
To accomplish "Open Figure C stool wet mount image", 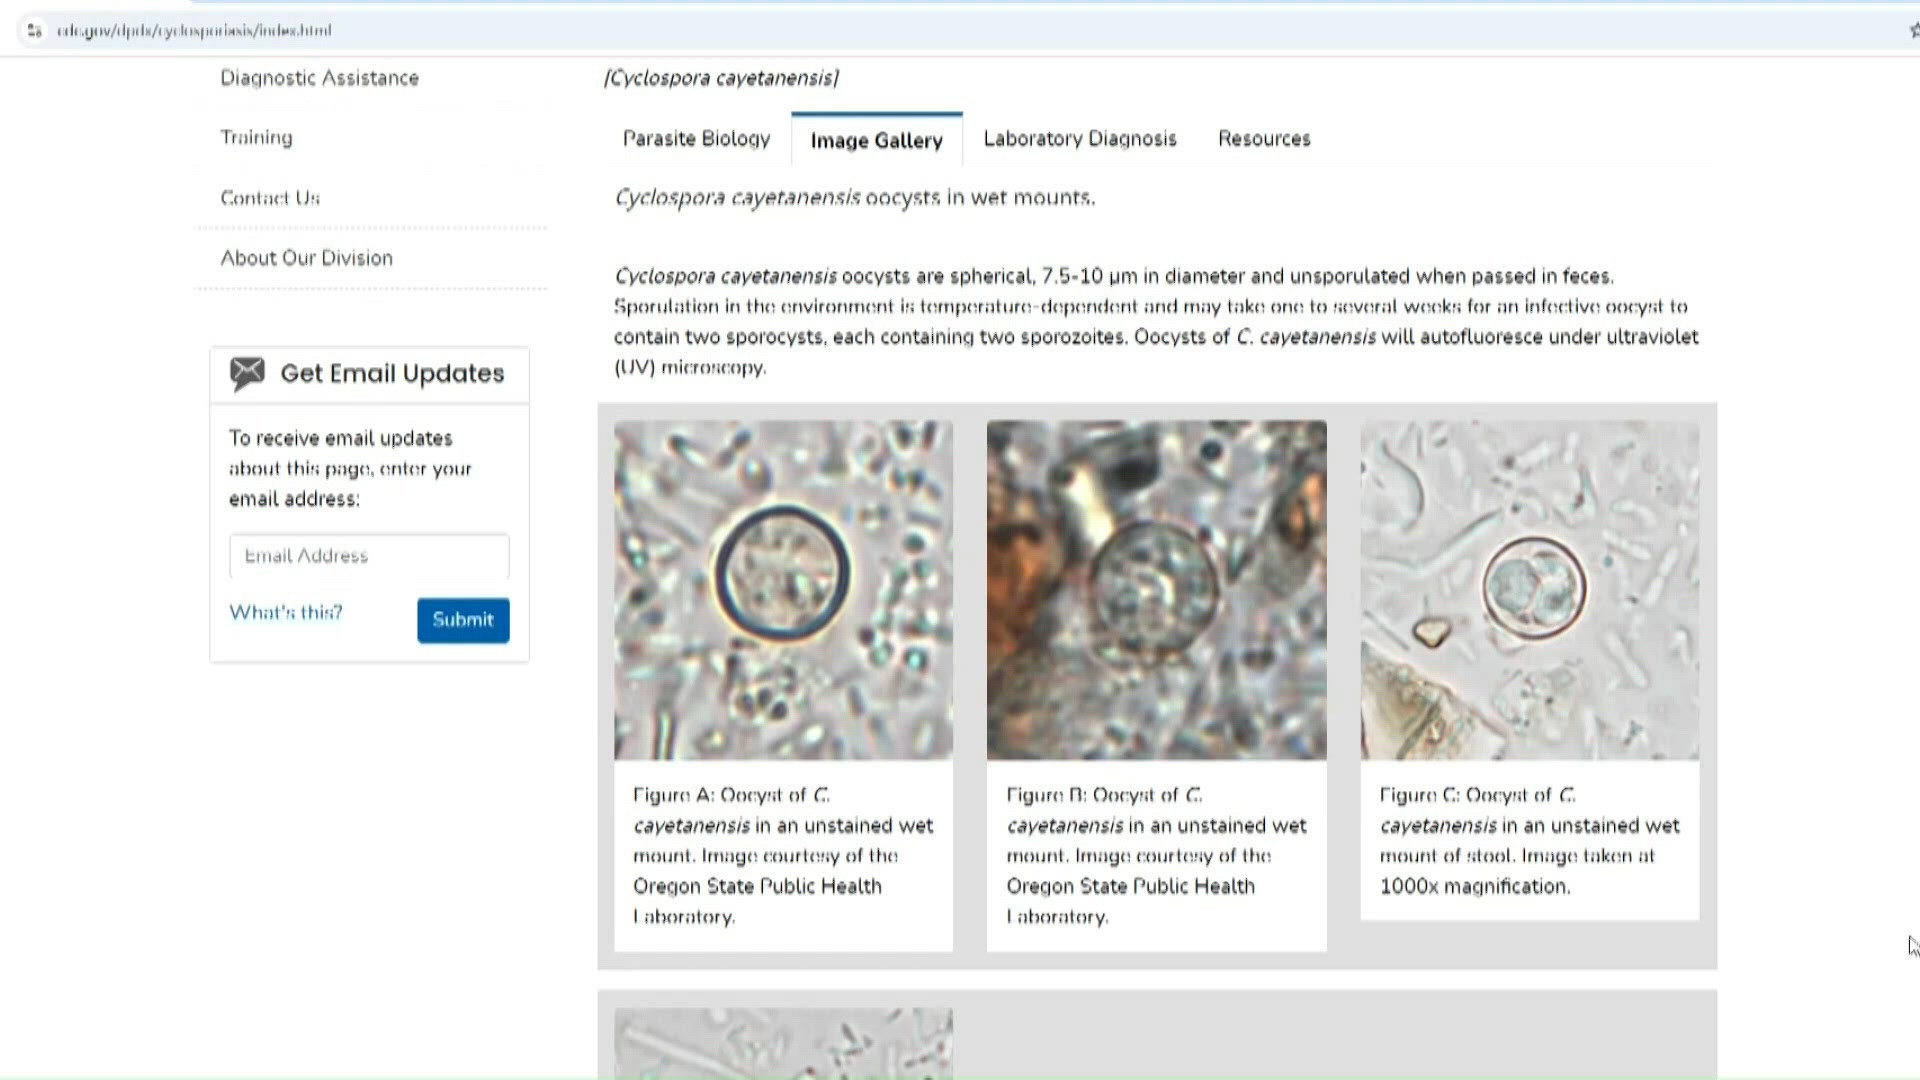I will pyautogui.click(x=1530, y=590).
